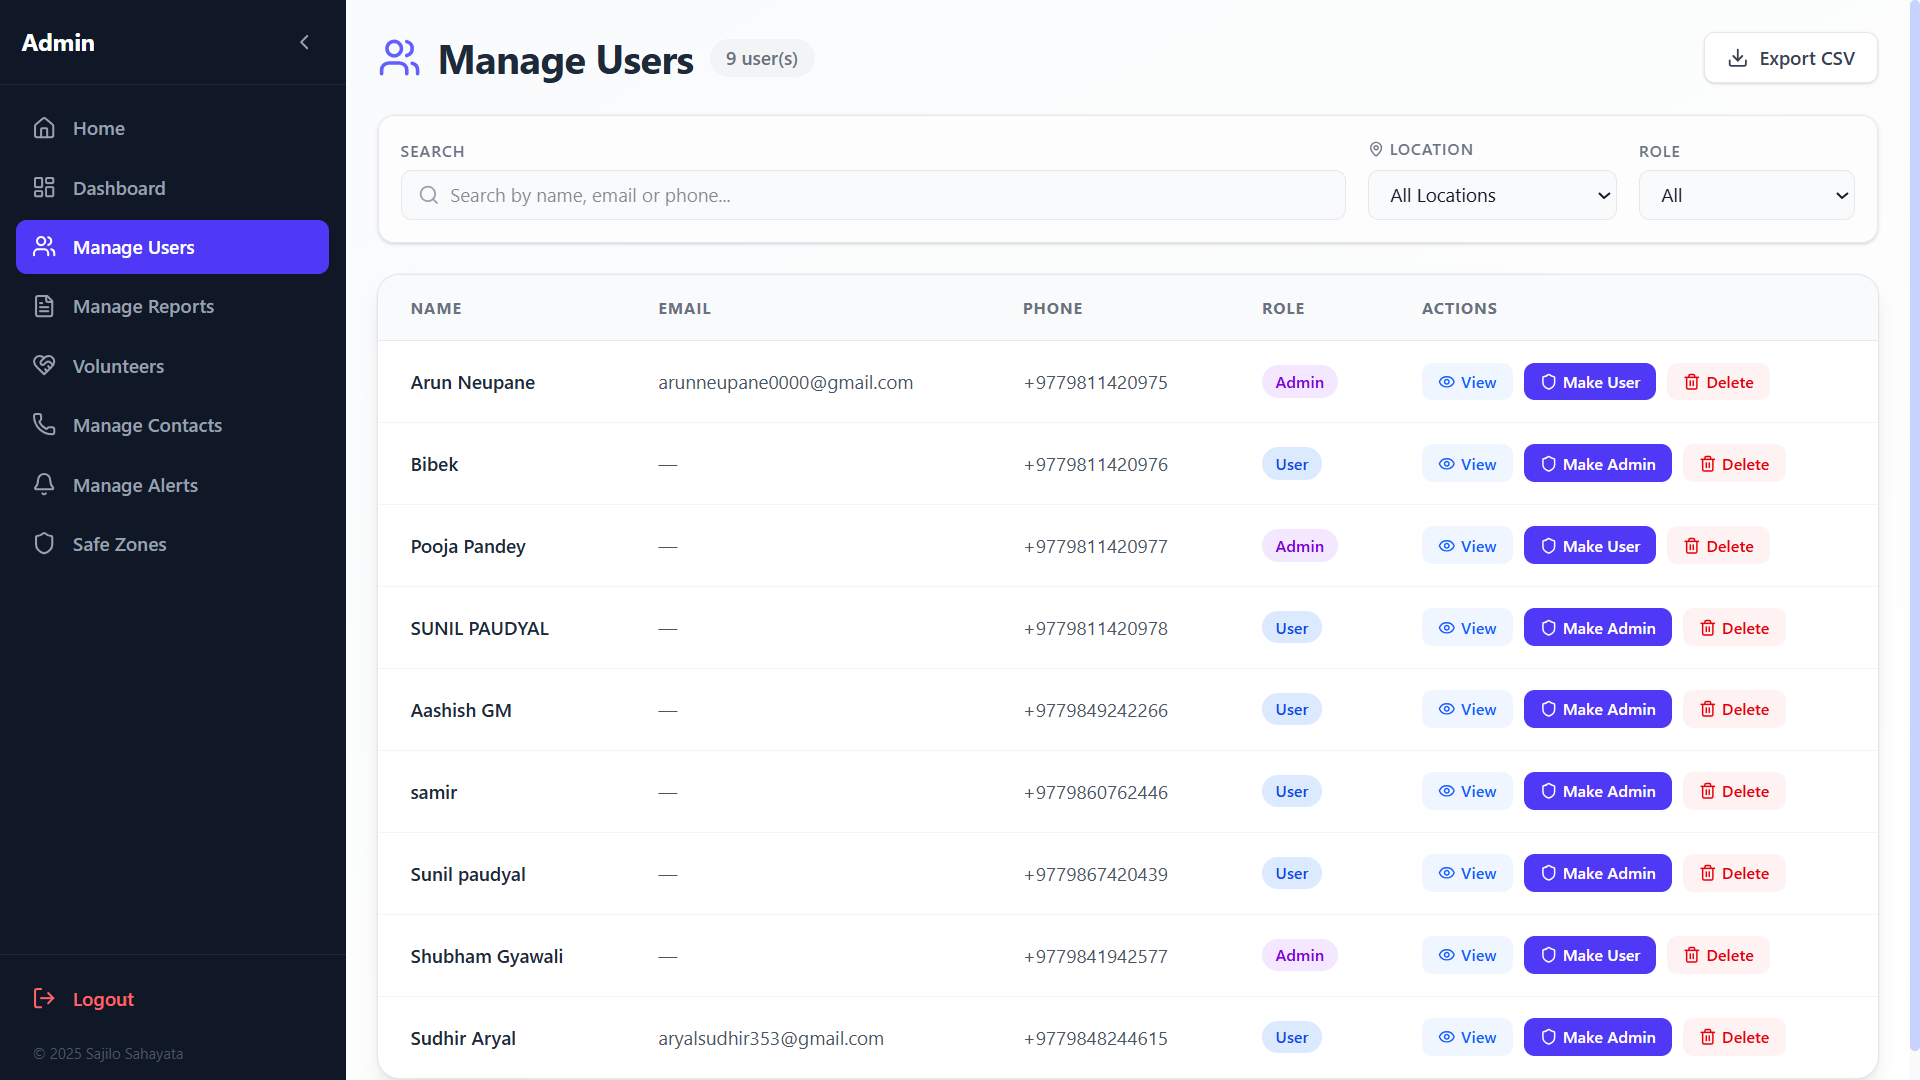
Task: Click the name Shubham Gyawali
Action: tap(486, 956)
